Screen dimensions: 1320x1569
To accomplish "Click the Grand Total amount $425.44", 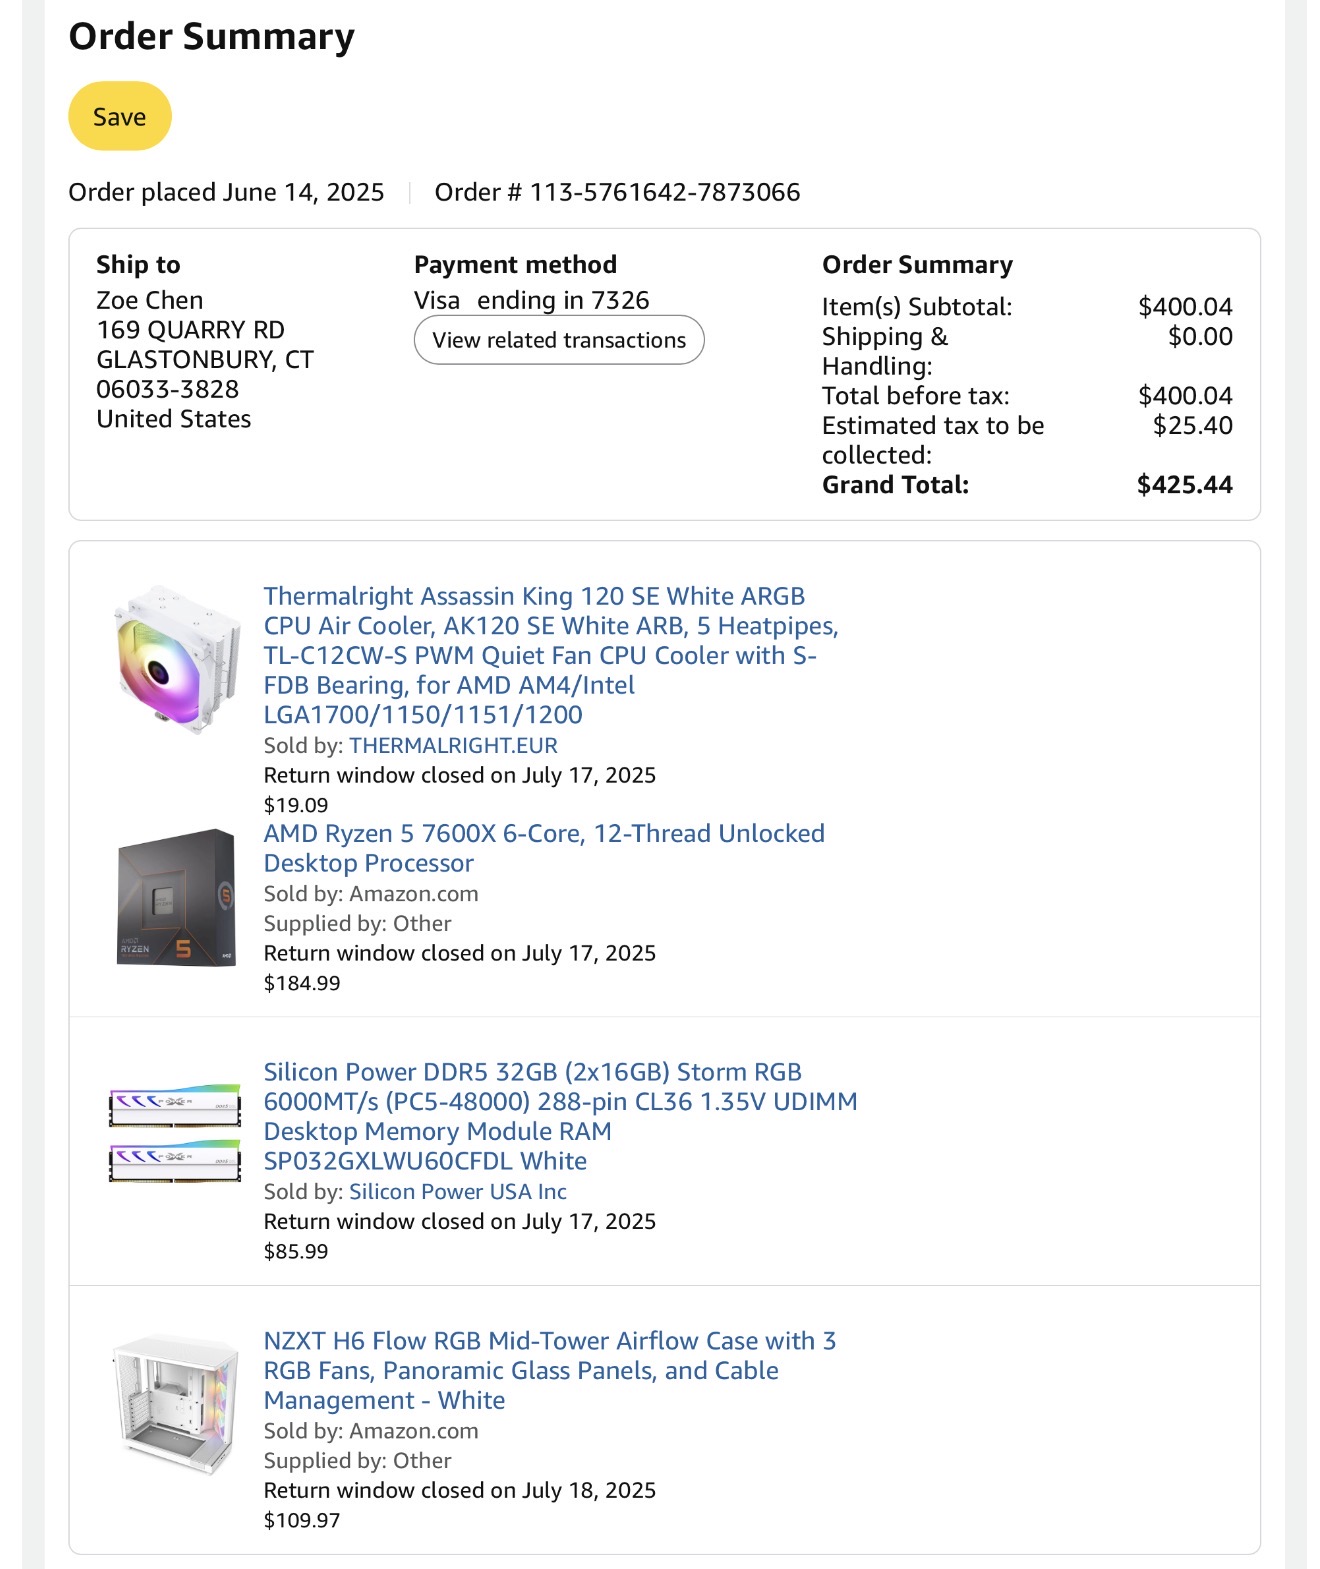I will coord(1184,485).
